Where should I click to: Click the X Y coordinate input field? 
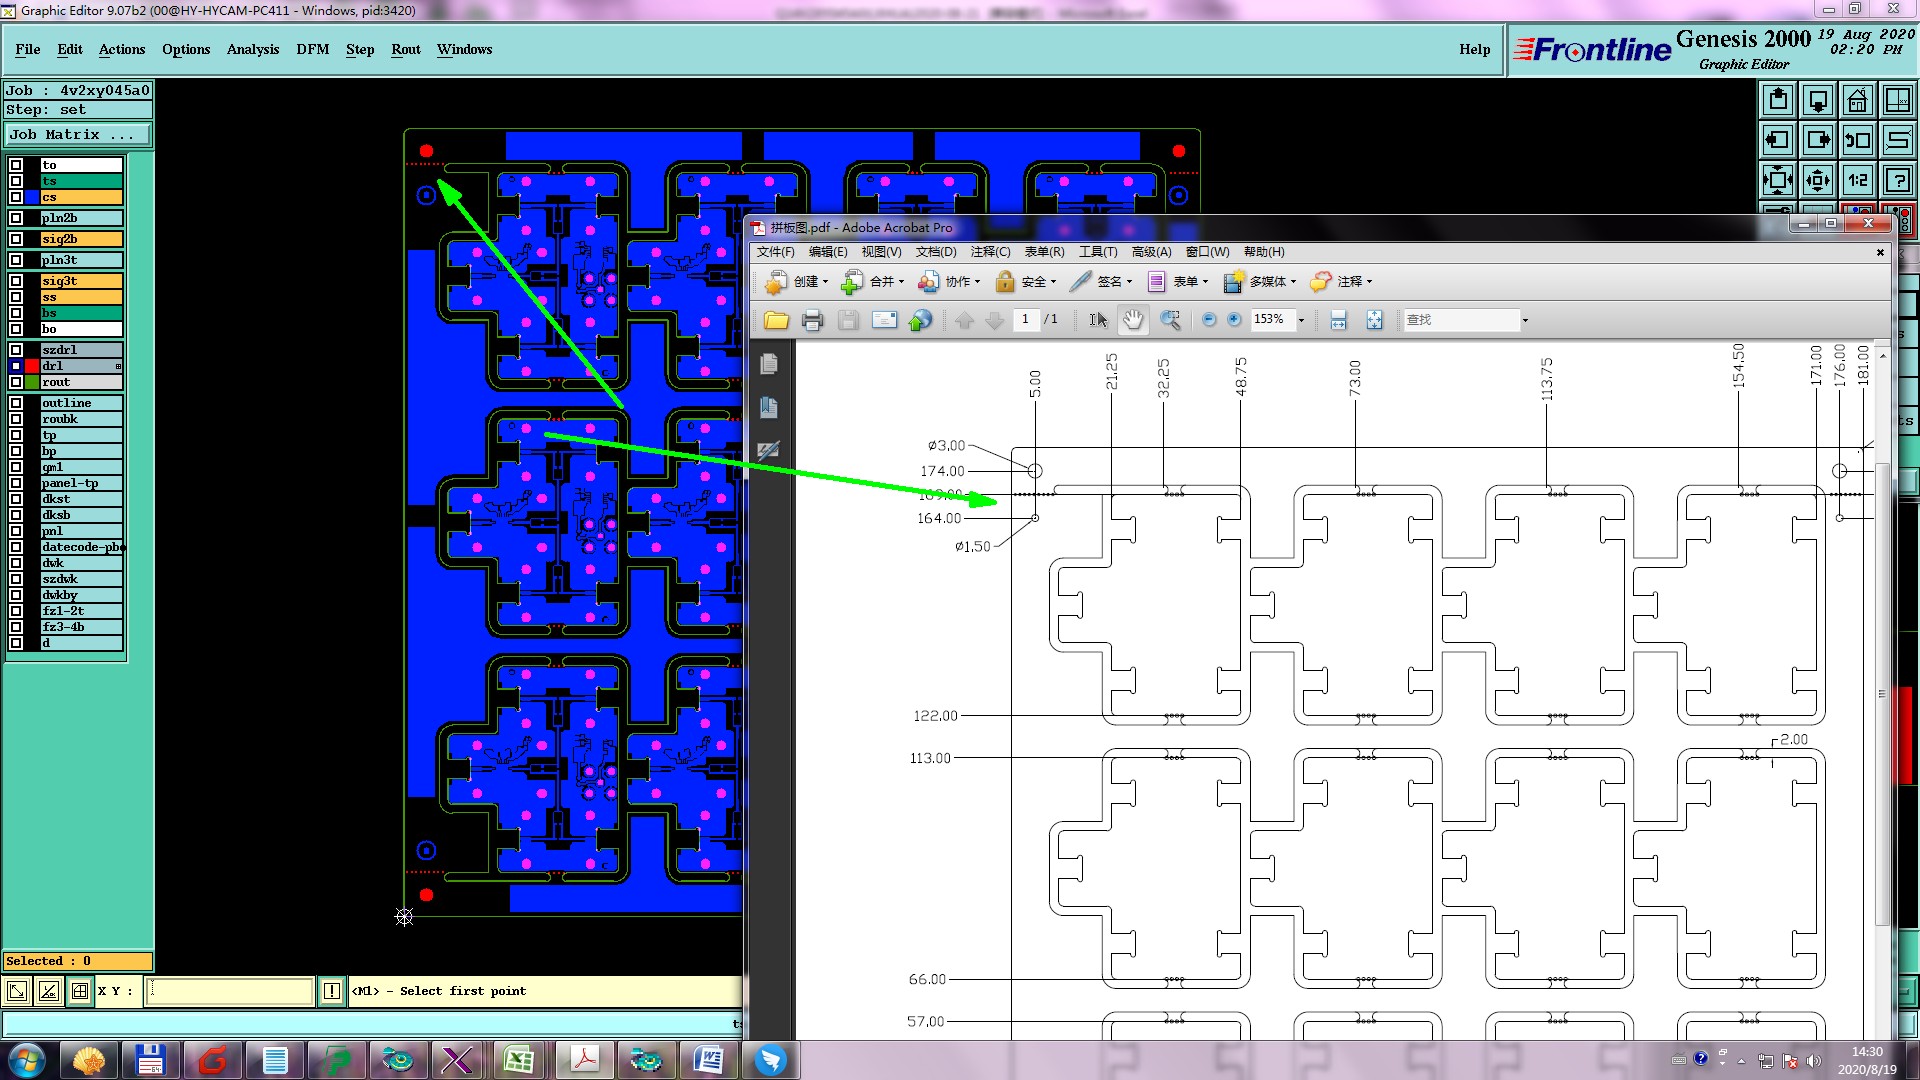pos(230,991)
